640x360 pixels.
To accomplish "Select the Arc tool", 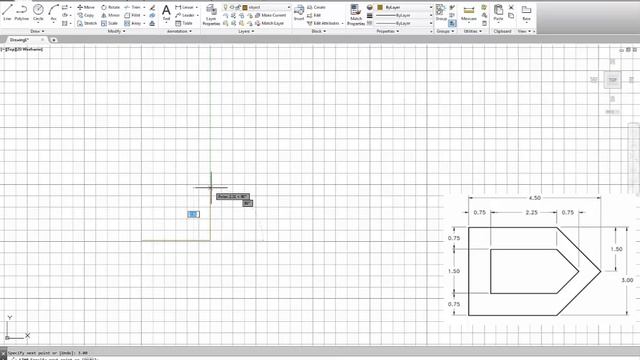I will click(53, 12).
